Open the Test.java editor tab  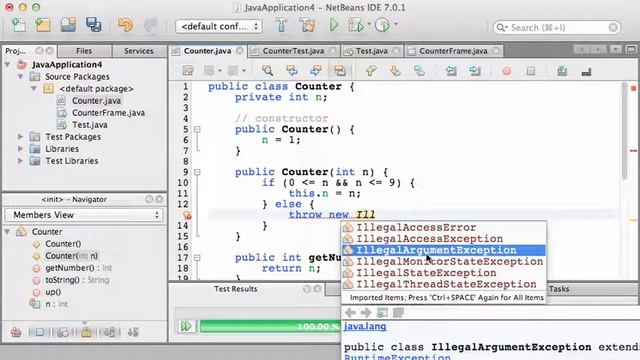(x=371, y=51)
